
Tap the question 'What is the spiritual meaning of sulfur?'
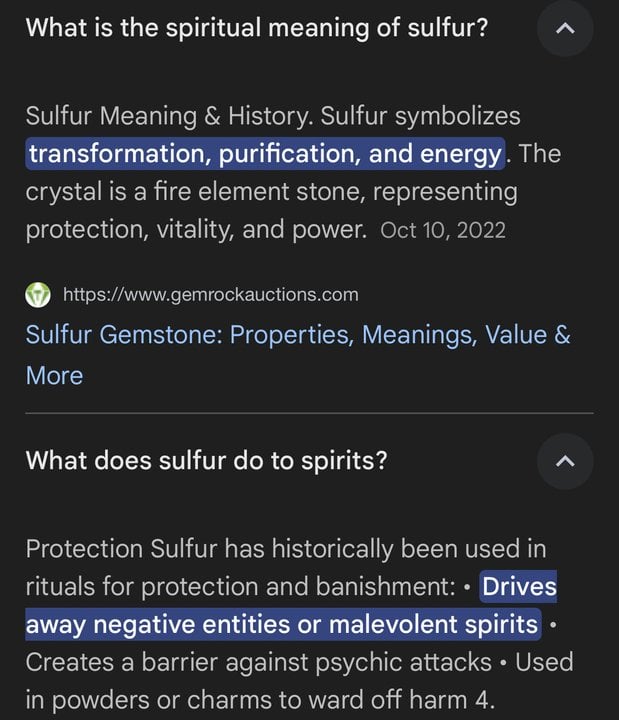[x=257, y=28]
